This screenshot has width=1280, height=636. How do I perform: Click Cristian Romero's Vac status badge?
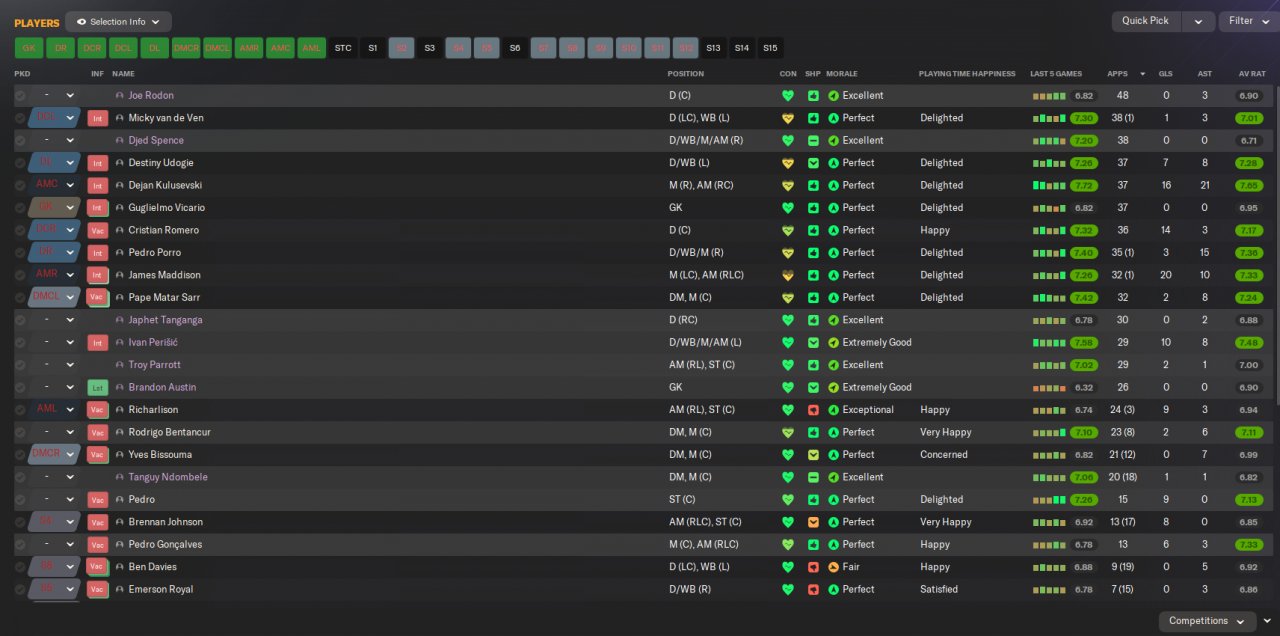tap(97, 230)
